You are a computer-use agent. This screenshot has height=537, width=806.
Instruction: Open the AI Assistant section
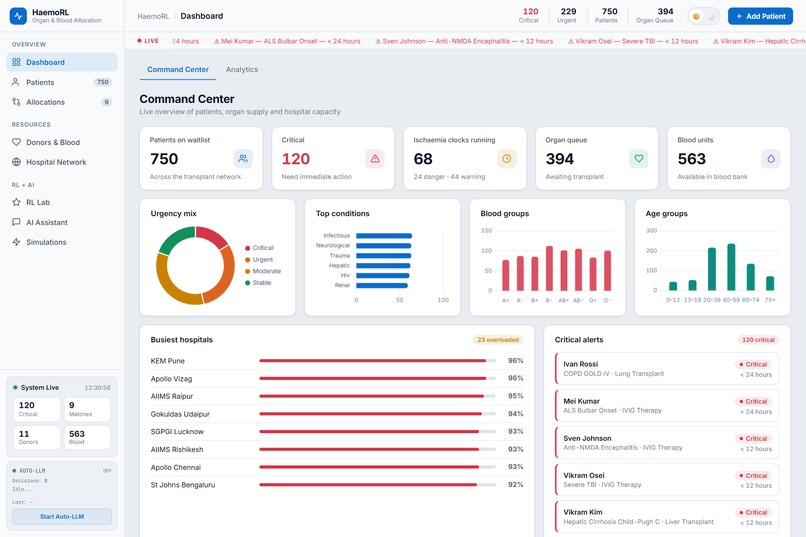pos(62,222)
